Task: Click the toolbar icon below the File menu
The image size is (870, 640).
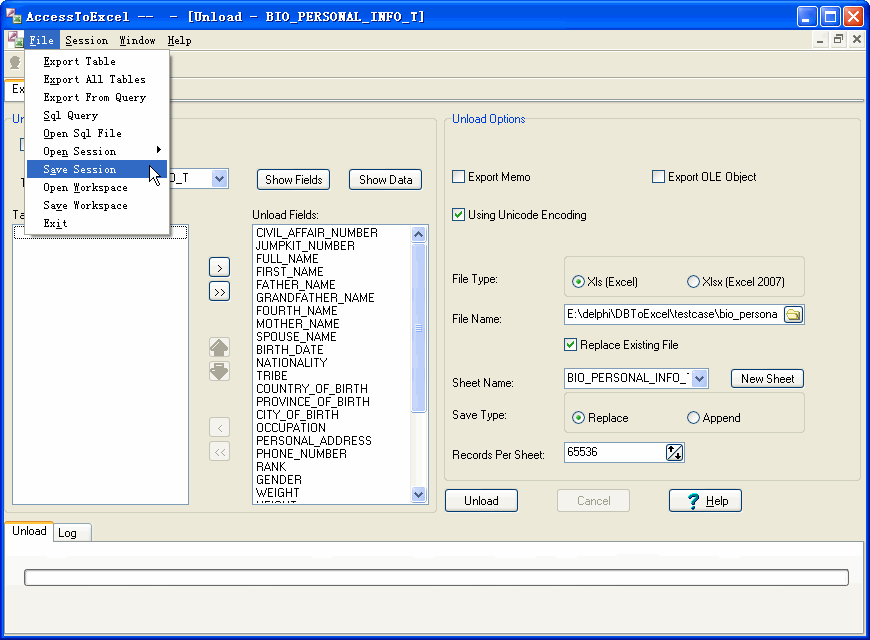Action: pyautogui.click(x=15, y=63)
